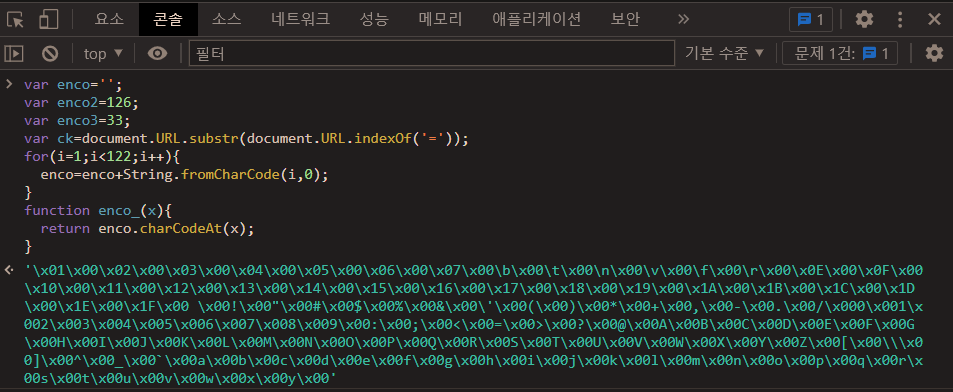
Task: Activate the inspect element picker icon
Action: coord(16,19)
